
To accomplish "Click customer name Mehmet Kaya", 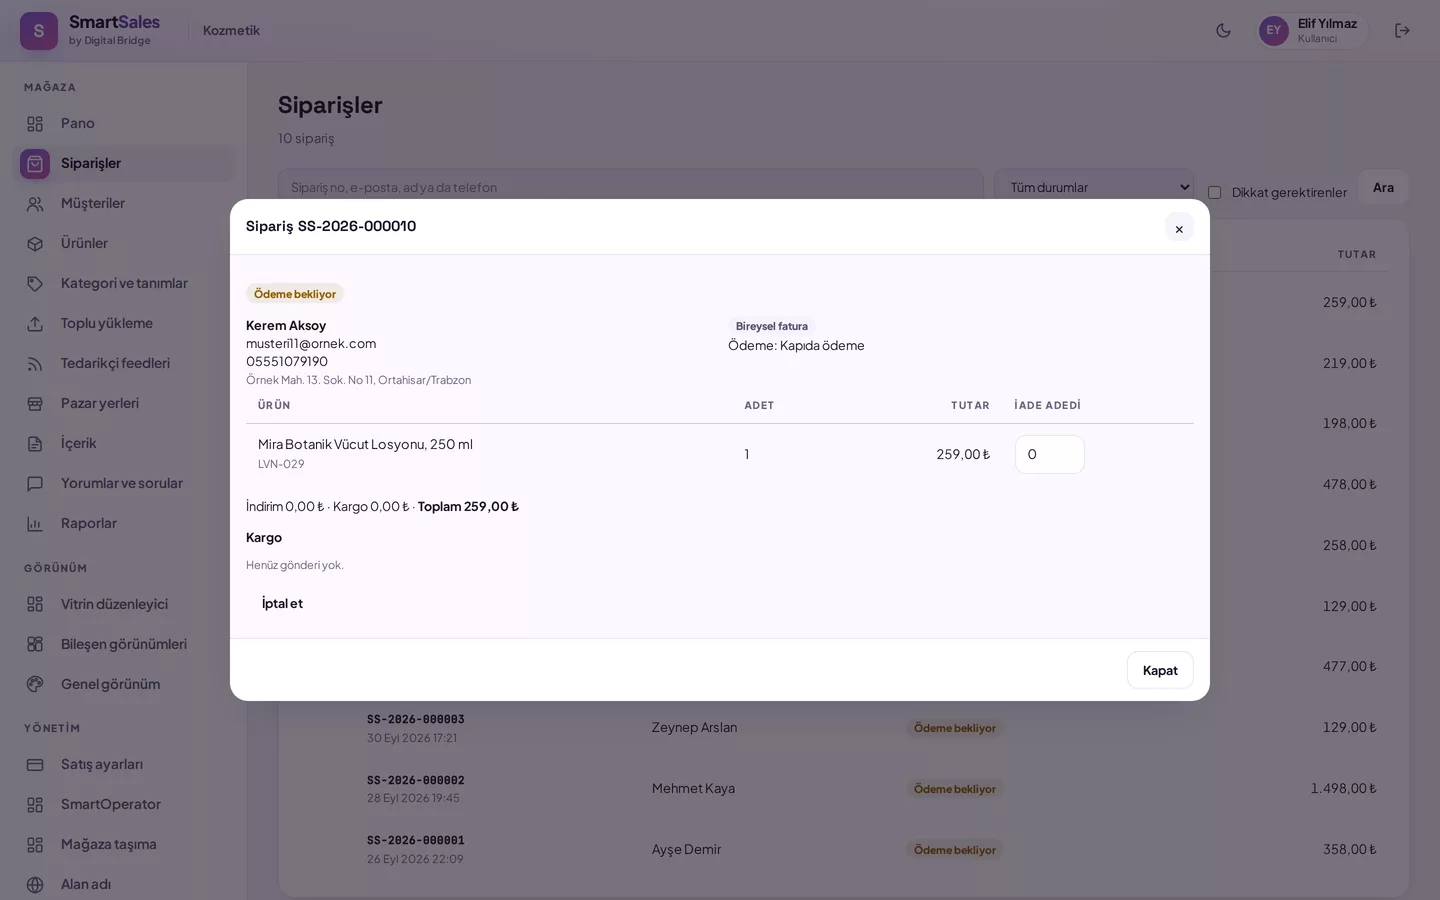I will coord(693,788).
